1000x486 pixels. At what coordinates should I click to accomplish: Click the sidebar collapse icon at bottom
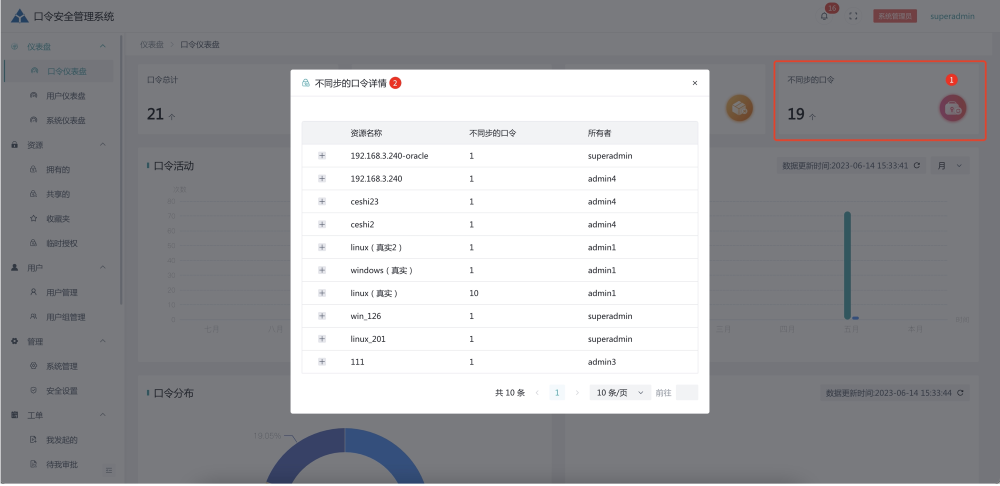pyautogui.click(x=109, y=469)
